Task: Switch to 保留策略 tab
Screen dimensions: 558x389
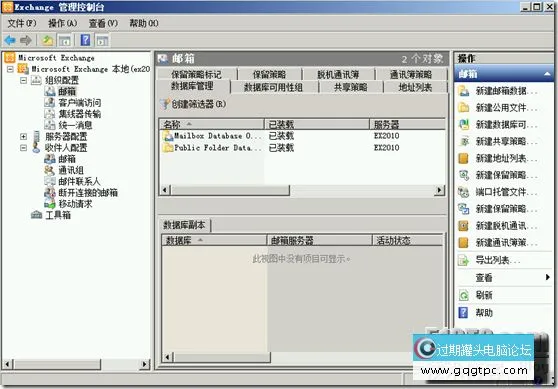Action: tap(269, 74)
